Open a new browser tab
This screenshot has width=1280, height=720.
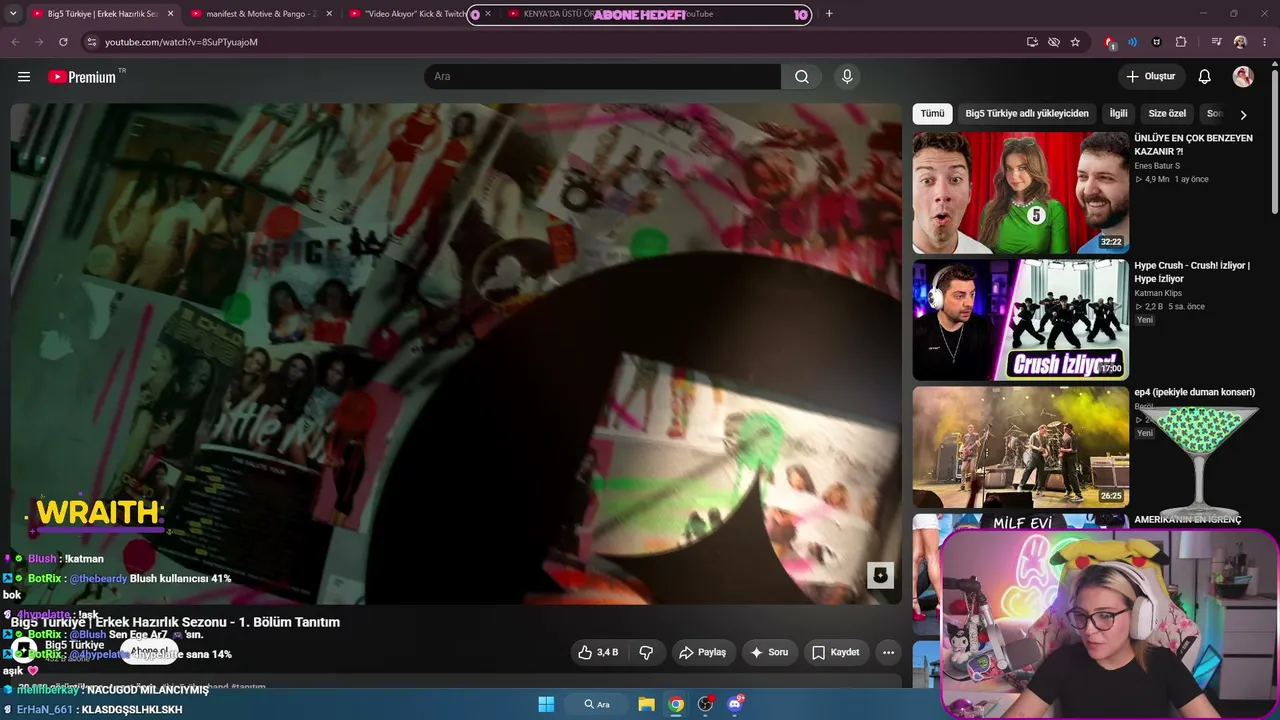tap(829, 14)
